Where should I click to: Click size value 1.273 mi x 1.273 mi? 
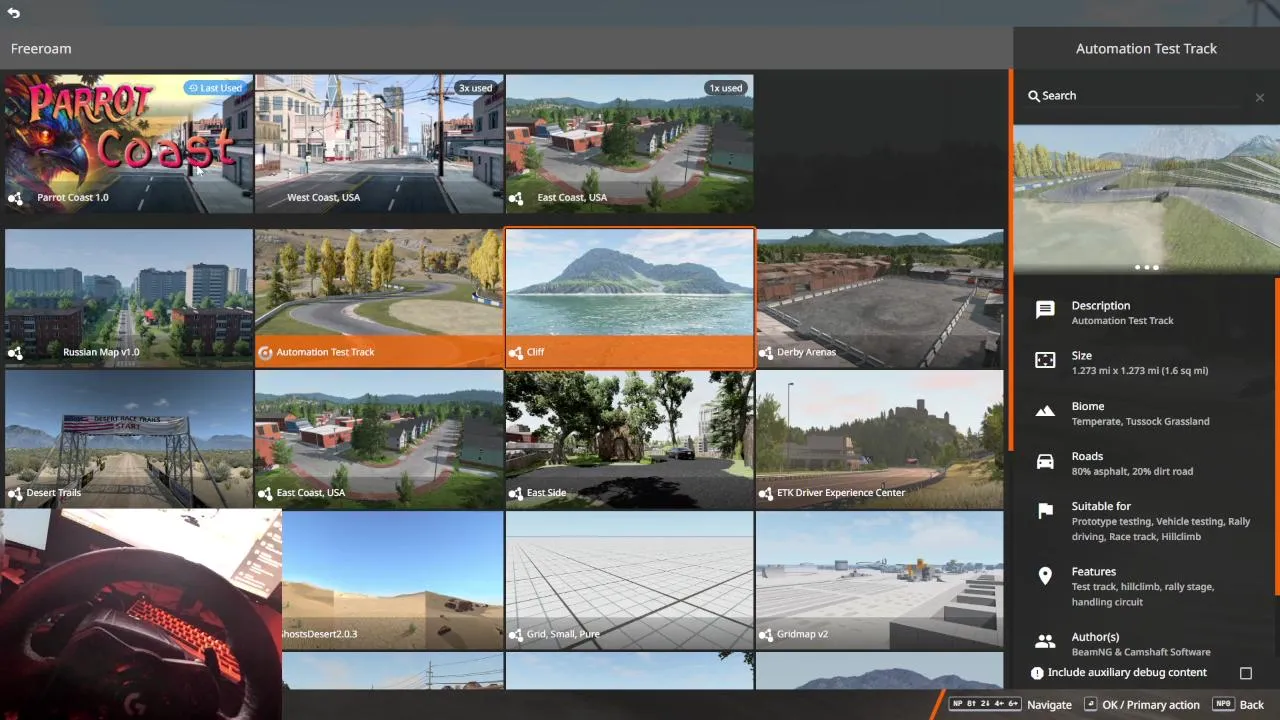[1140, 371]
